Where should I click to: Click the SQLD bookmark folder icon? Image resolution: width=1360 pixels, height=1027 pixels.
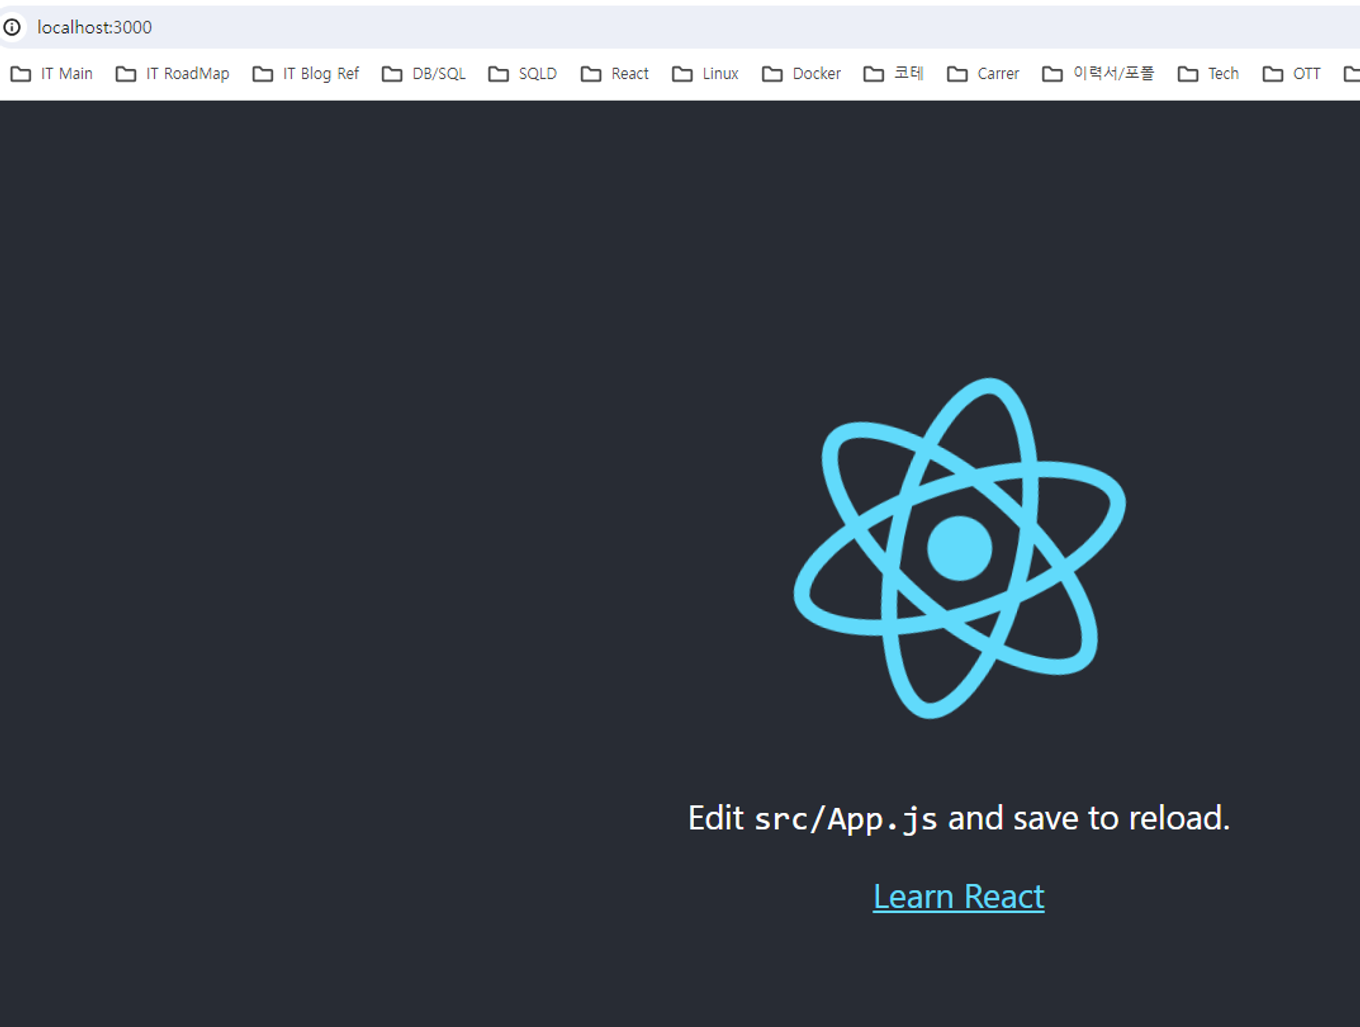click(x=497, y=73)
